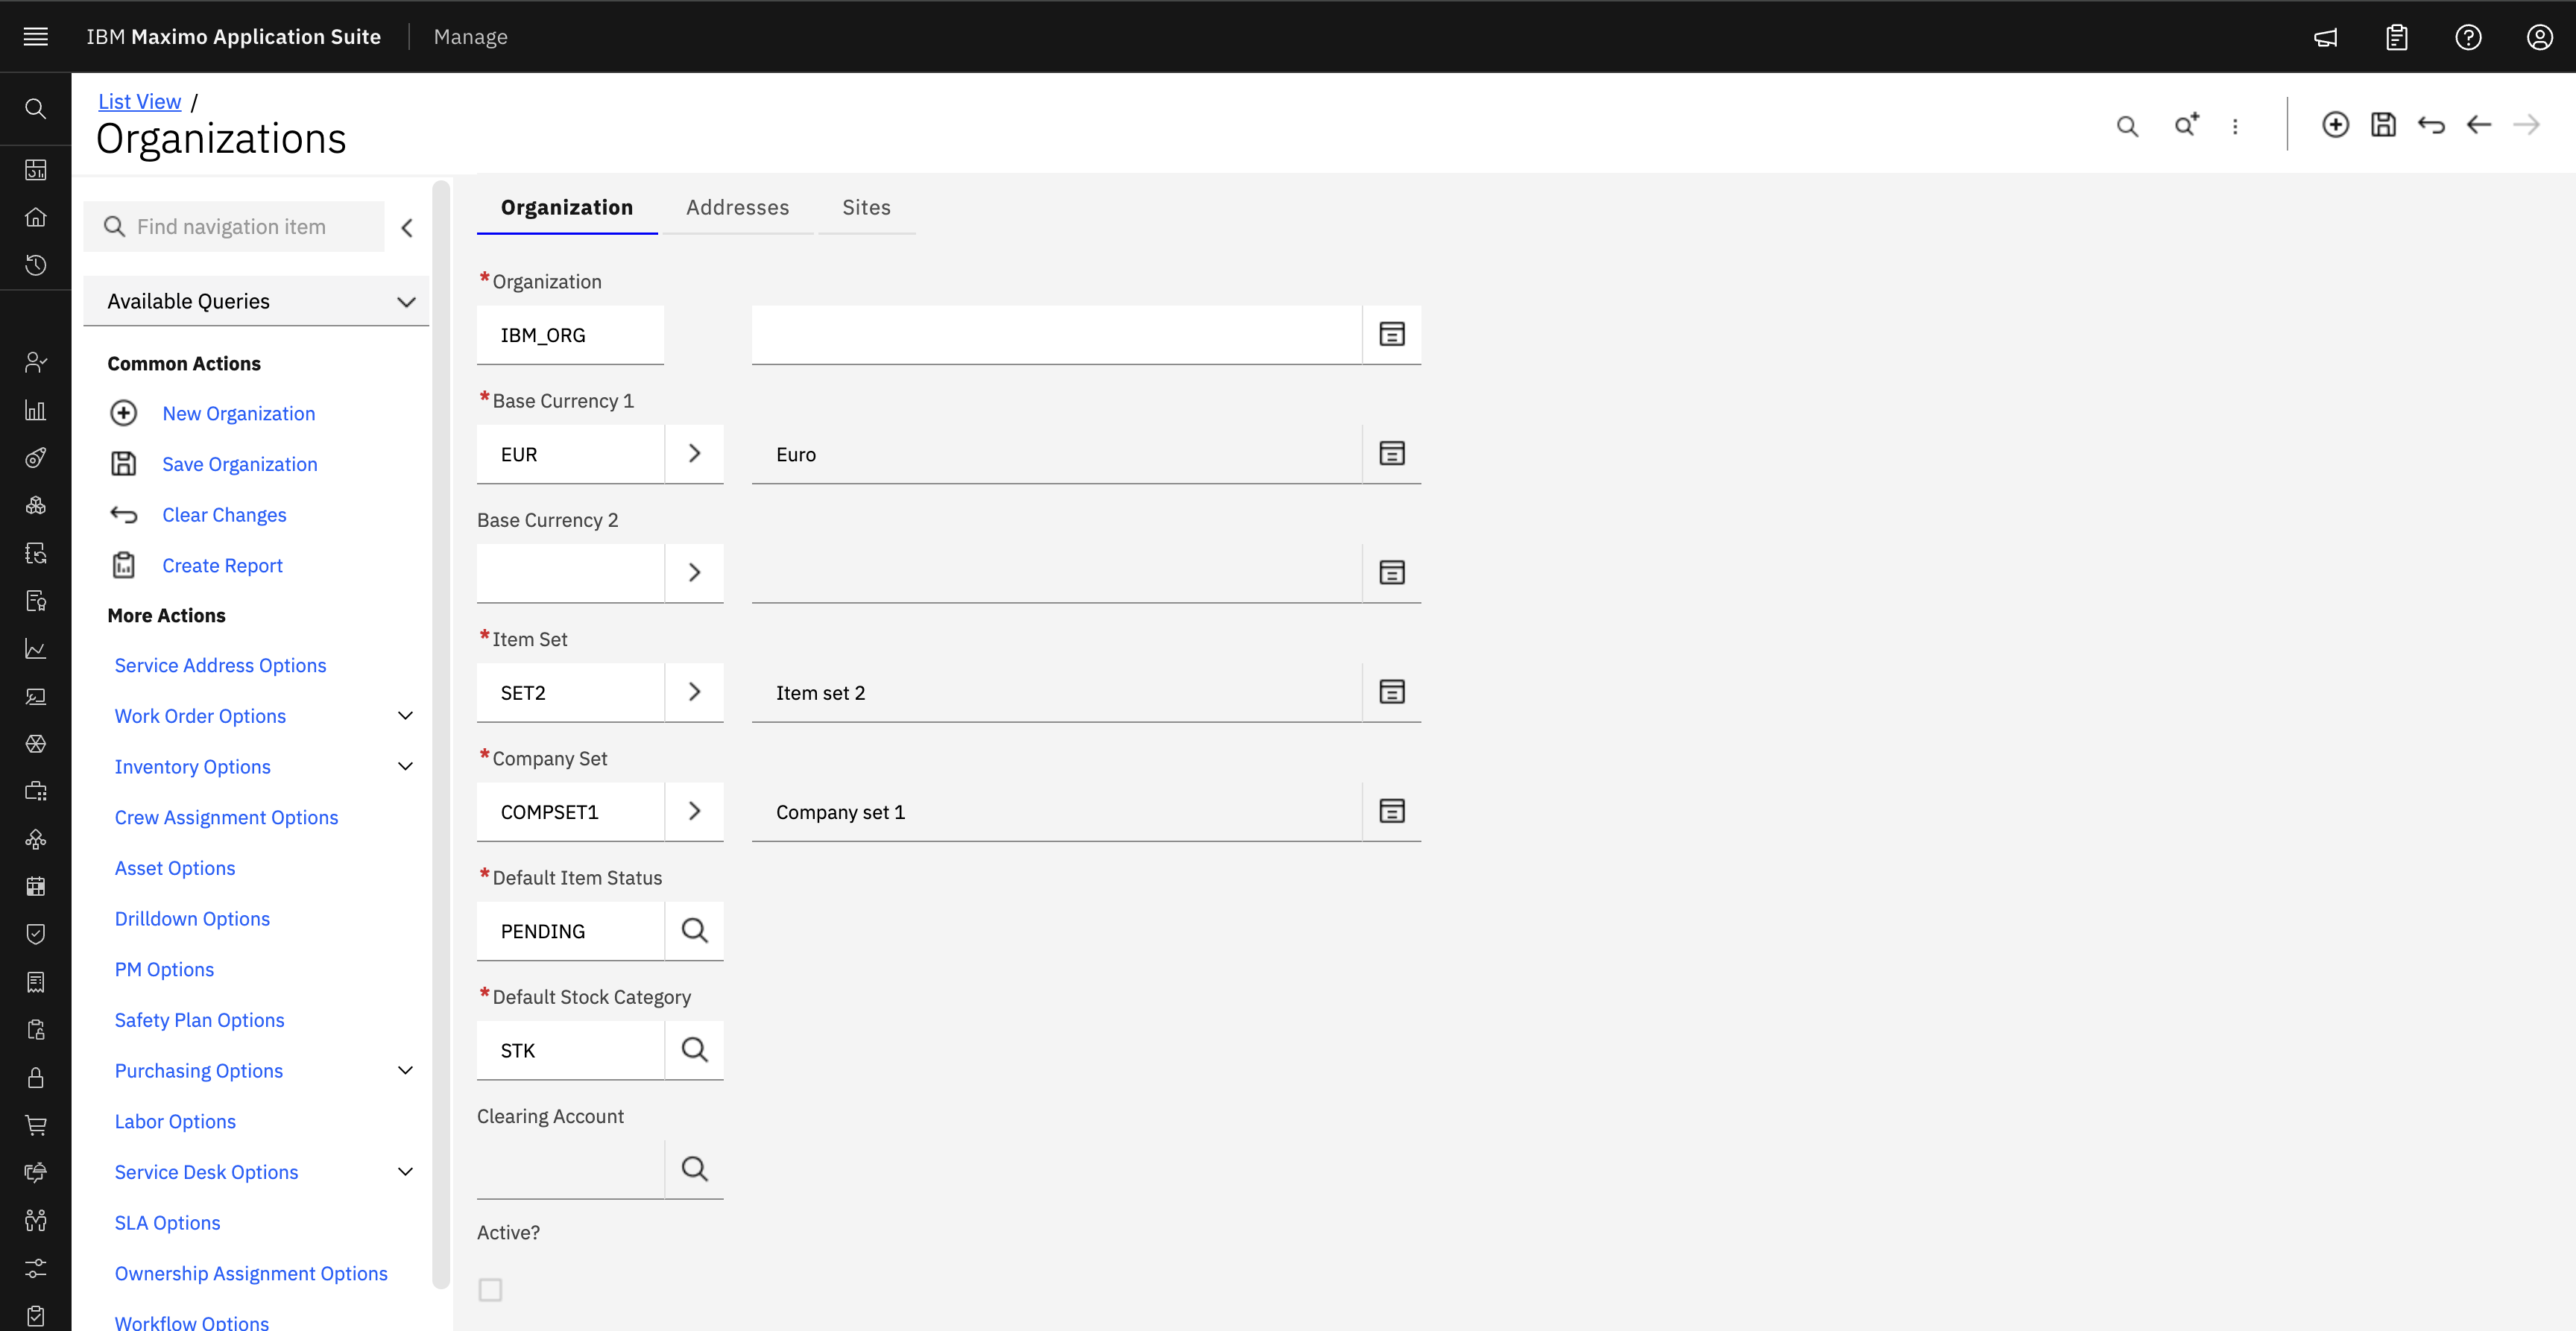Go to previous record arrow
The width and height of the screenshot is (2576, 1331).
pyautogui.click(x=2479, y=124)
